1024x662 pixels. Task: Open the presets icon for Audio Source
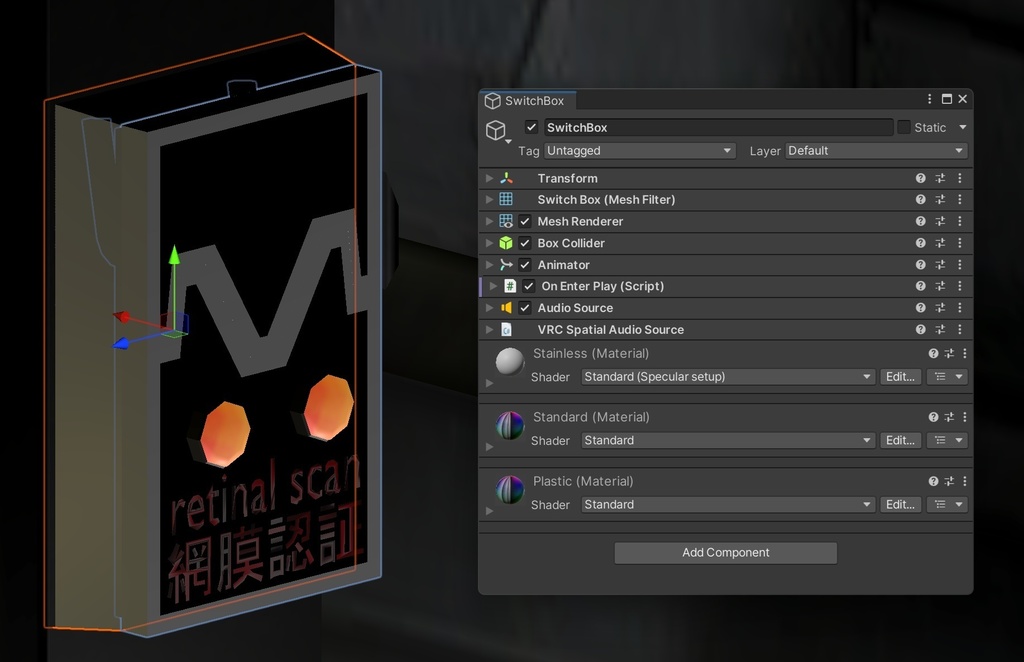point(940,307)
